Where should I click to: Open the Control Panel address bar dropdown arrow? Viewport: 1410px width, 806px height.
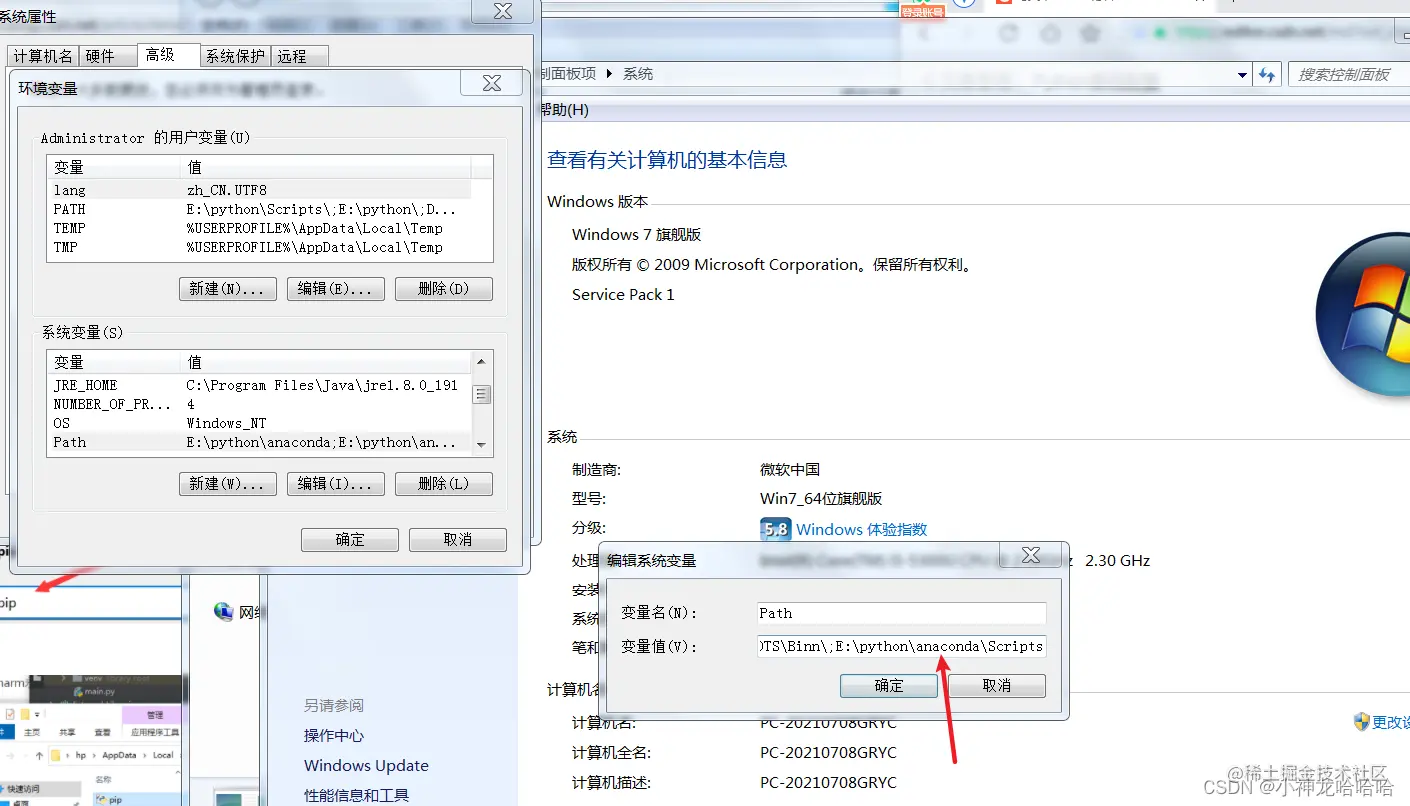[x=1242, y=75]
